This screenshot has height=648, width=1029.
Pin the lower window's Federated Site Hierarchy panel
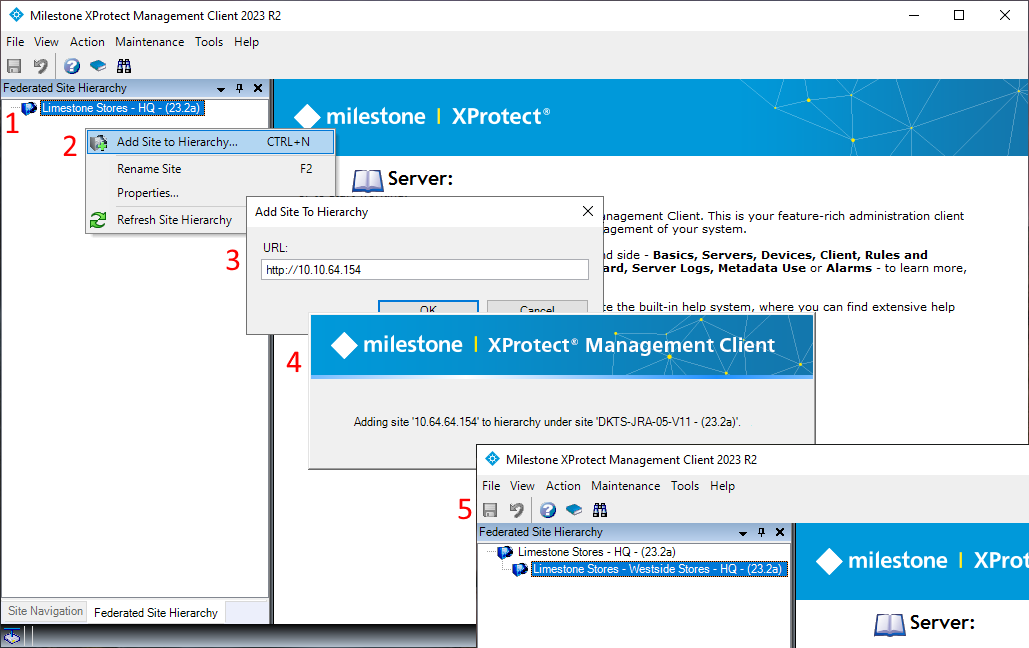[x=761, y=532]
